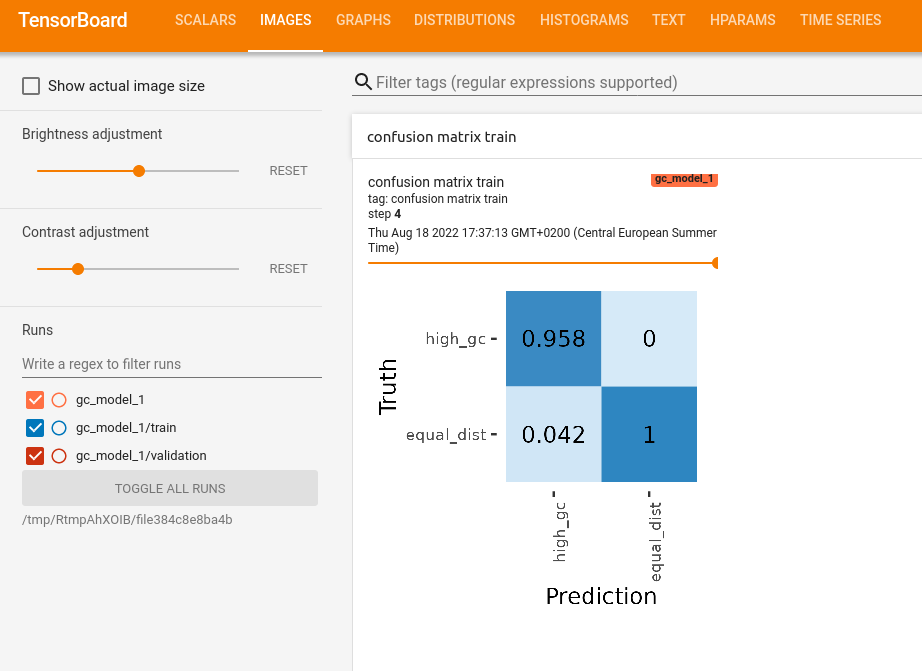Screen dimensions: 922x671
Task: Go to the Histograms tab
Action: point(584,20)
